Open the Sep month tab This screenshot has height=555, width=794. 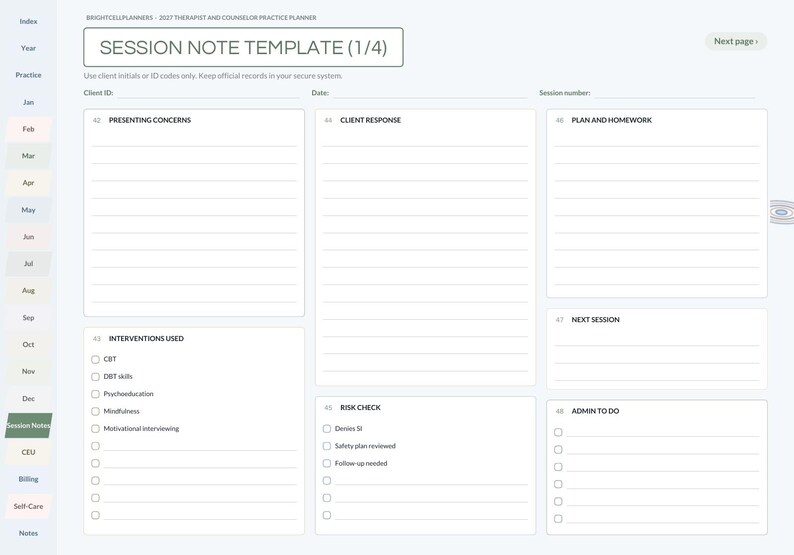point(28,318)
